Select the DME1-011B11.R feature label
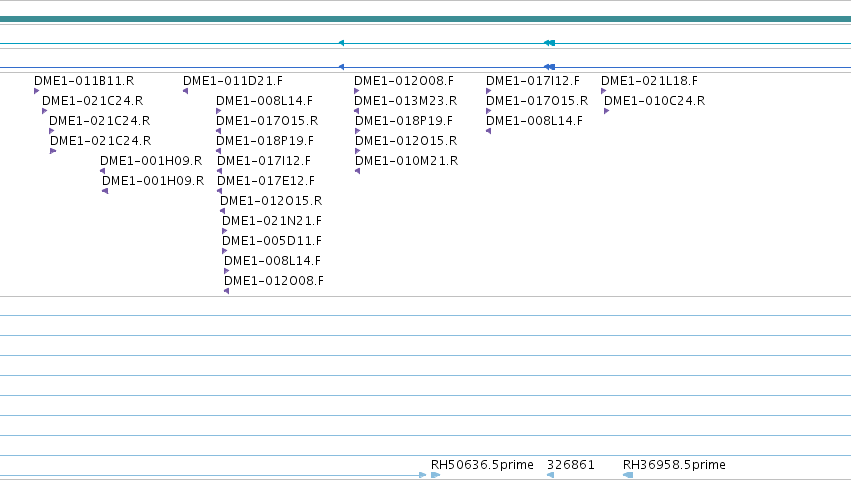This screenshot has width=851, height=480. tap(84, 81)
